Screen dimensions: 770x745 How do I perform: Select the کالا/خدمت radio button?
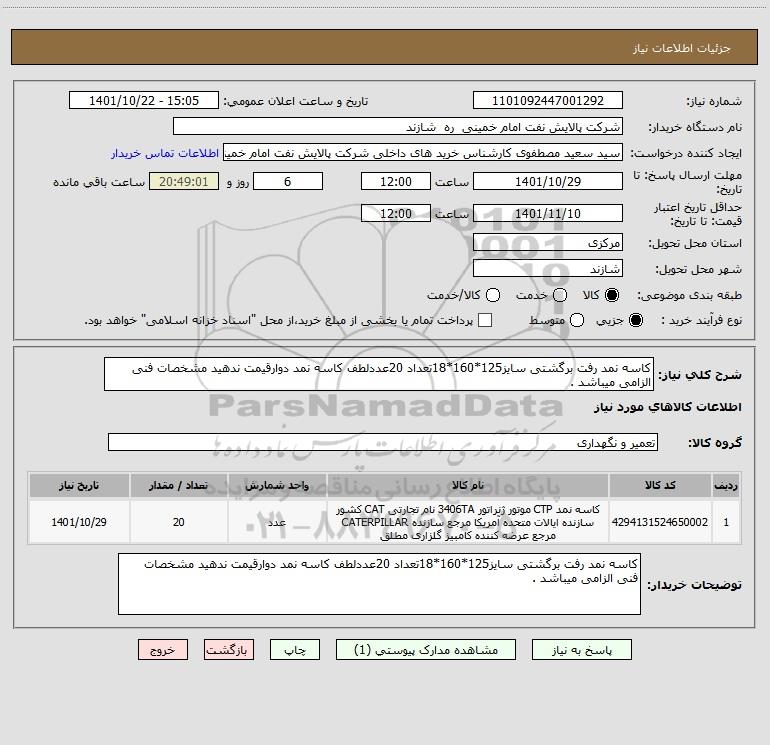click(x=493, y=295)
